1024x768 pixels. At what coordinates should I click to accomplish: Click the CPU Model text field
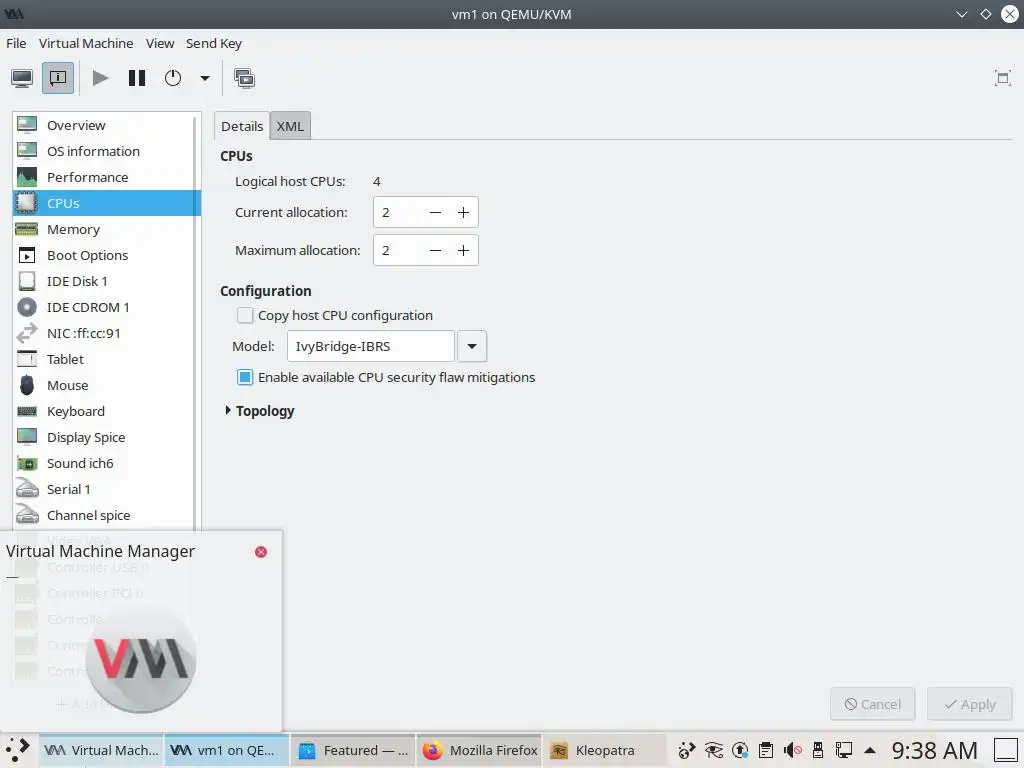(x=371, y=346)
